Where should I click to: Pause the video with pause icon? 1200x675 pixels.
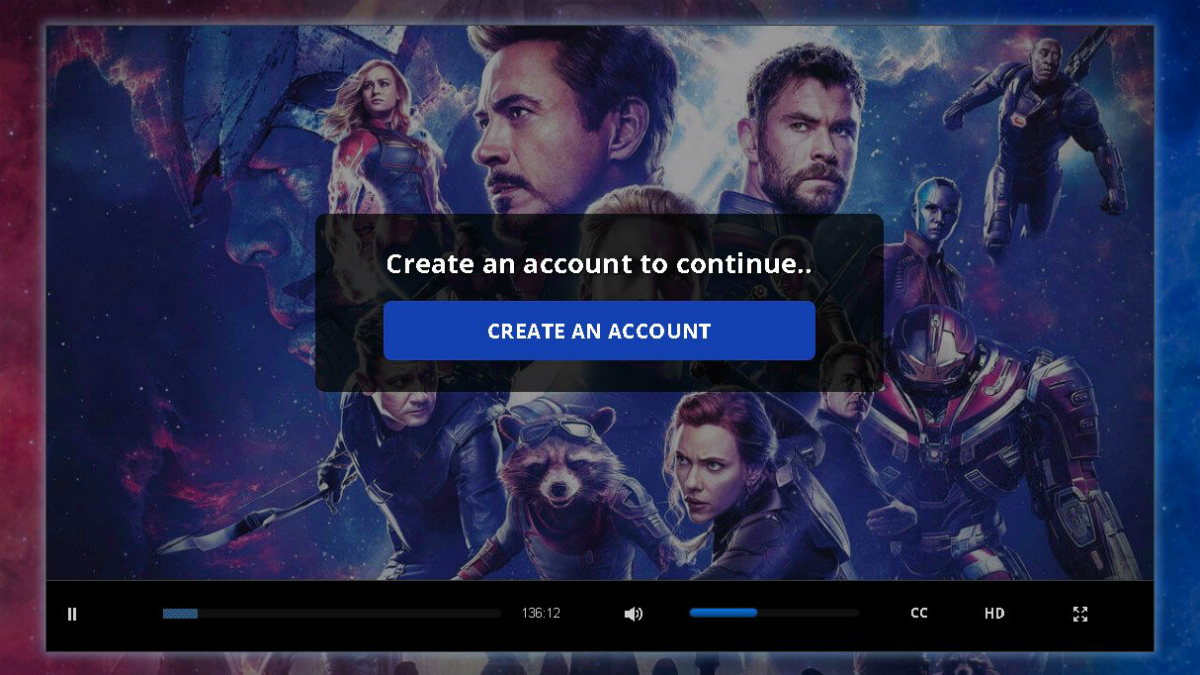tap(72, 614)
